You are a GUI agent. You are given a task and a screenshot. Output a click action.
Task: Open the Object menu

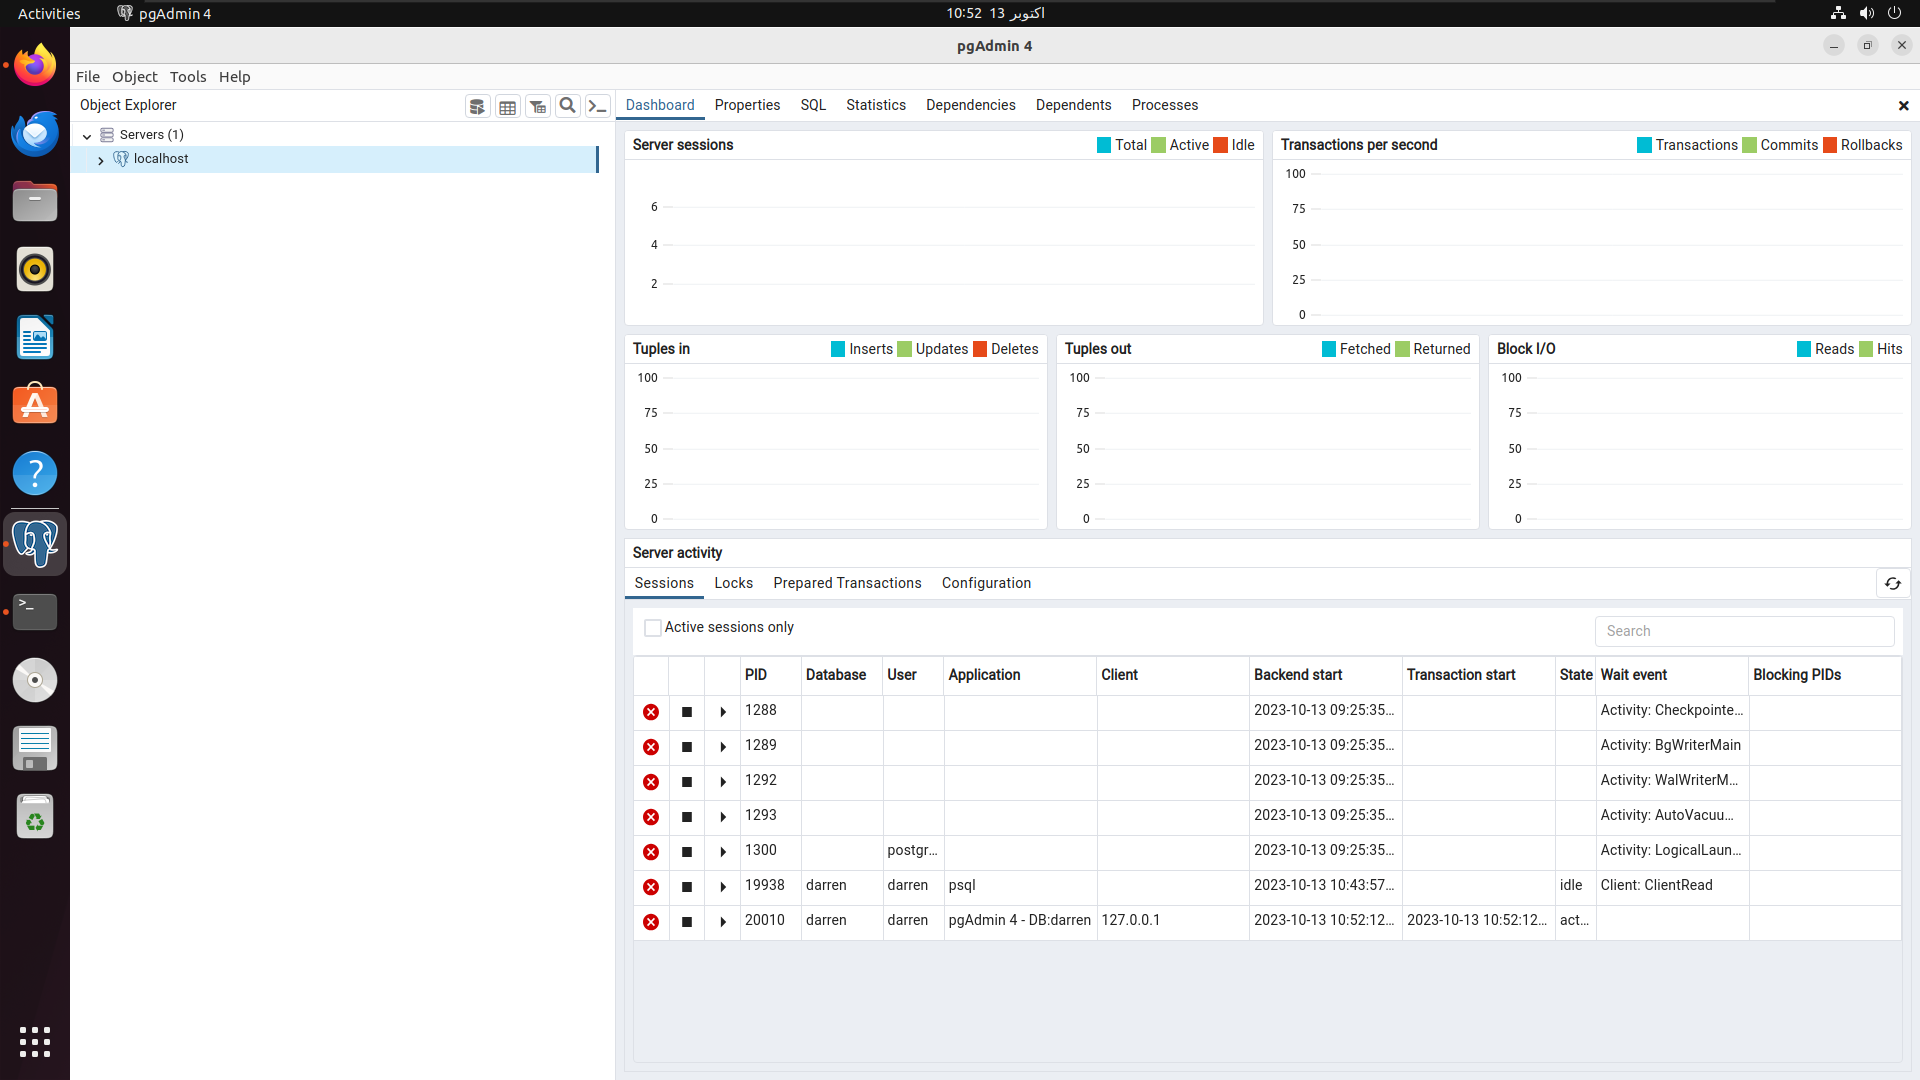tap(135, 77)
